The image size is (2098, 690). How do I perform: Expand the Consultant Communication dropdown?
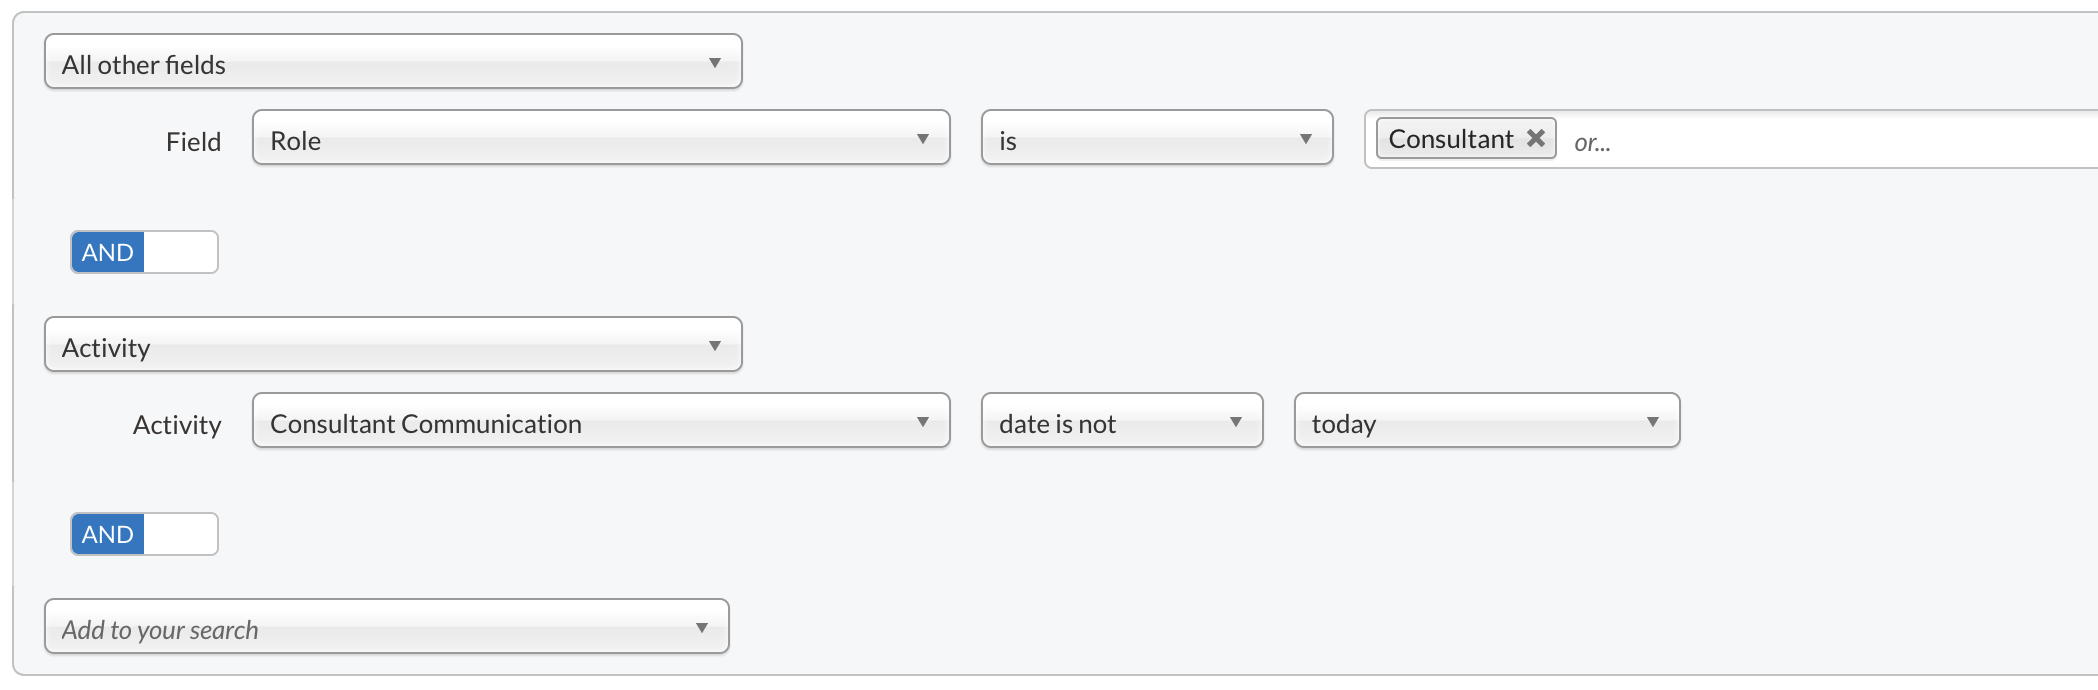pos(600,422)
